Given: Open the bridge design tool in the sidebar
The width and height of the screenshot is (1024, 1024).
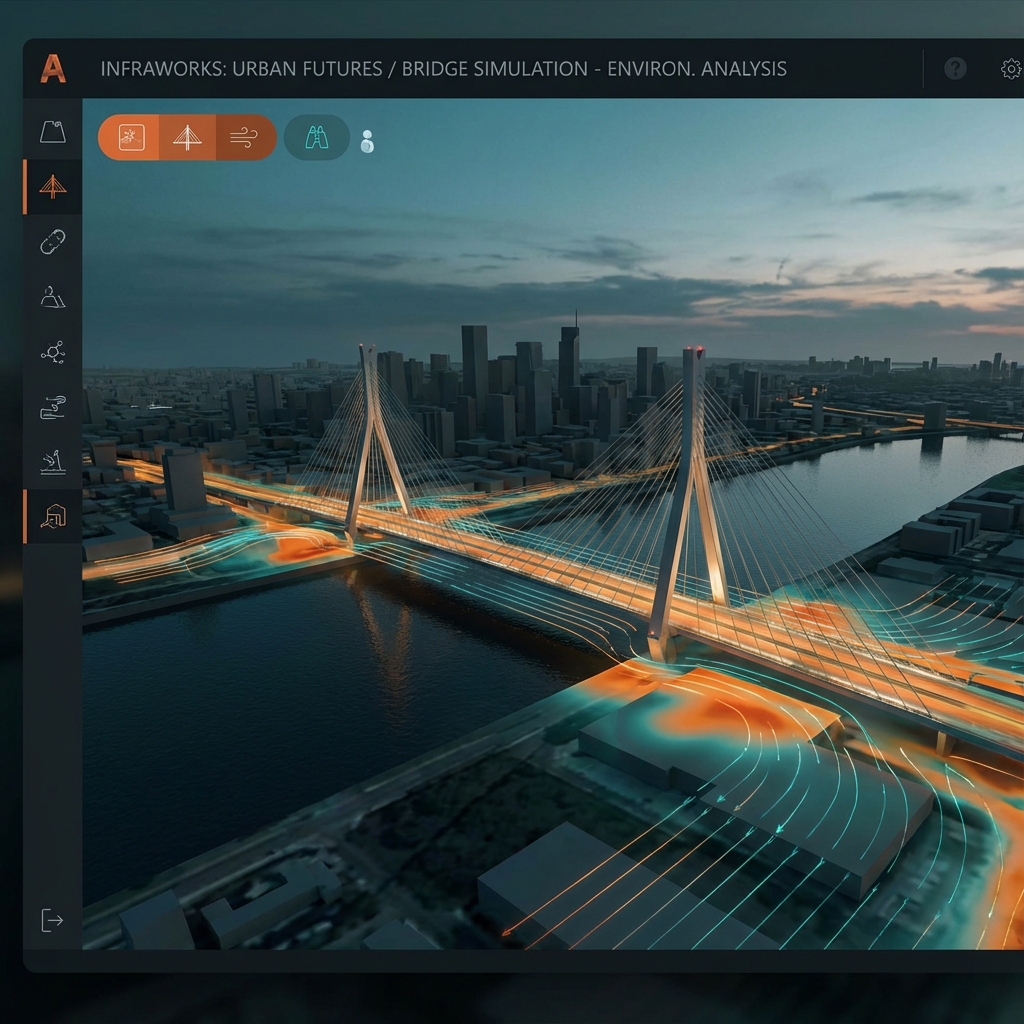Looking at the screenshot, I should [52, 186].
